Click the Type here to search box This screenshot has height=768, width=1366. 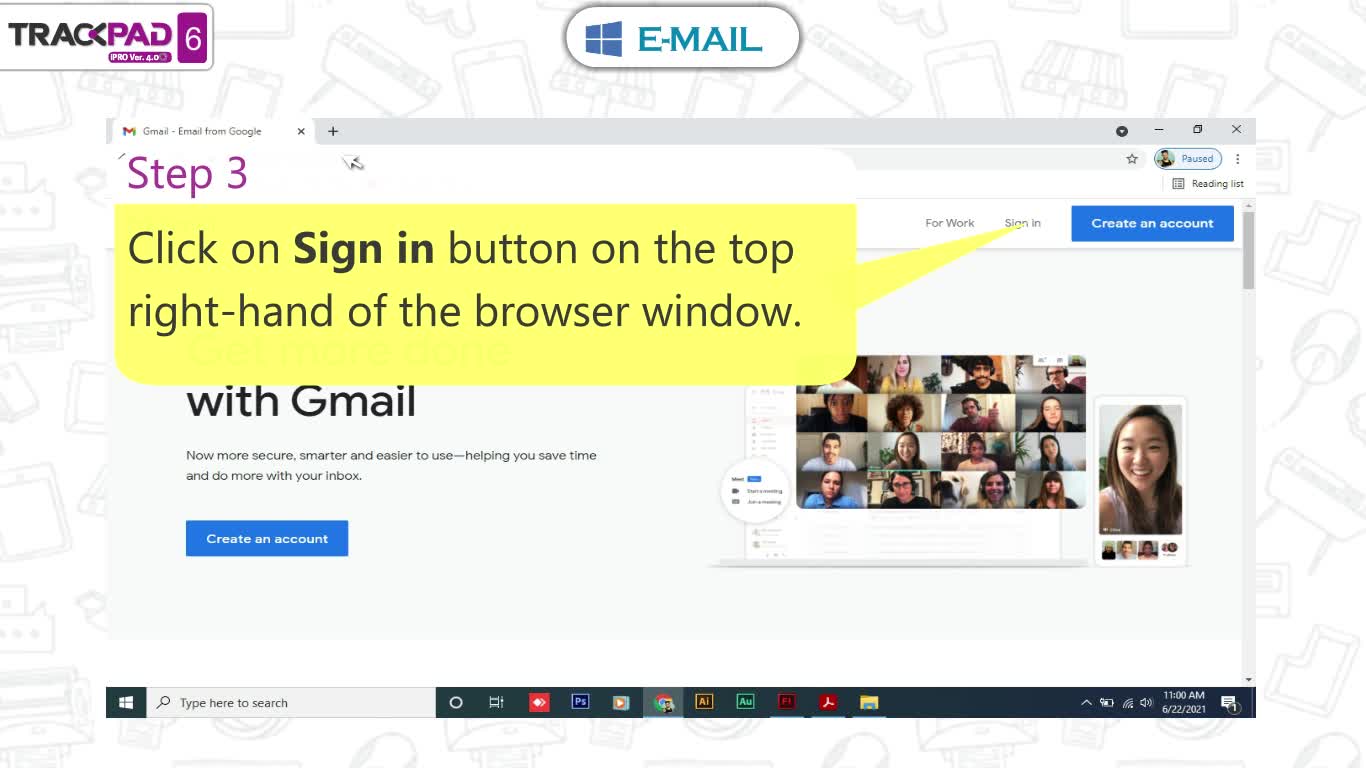tap(291, 702)
